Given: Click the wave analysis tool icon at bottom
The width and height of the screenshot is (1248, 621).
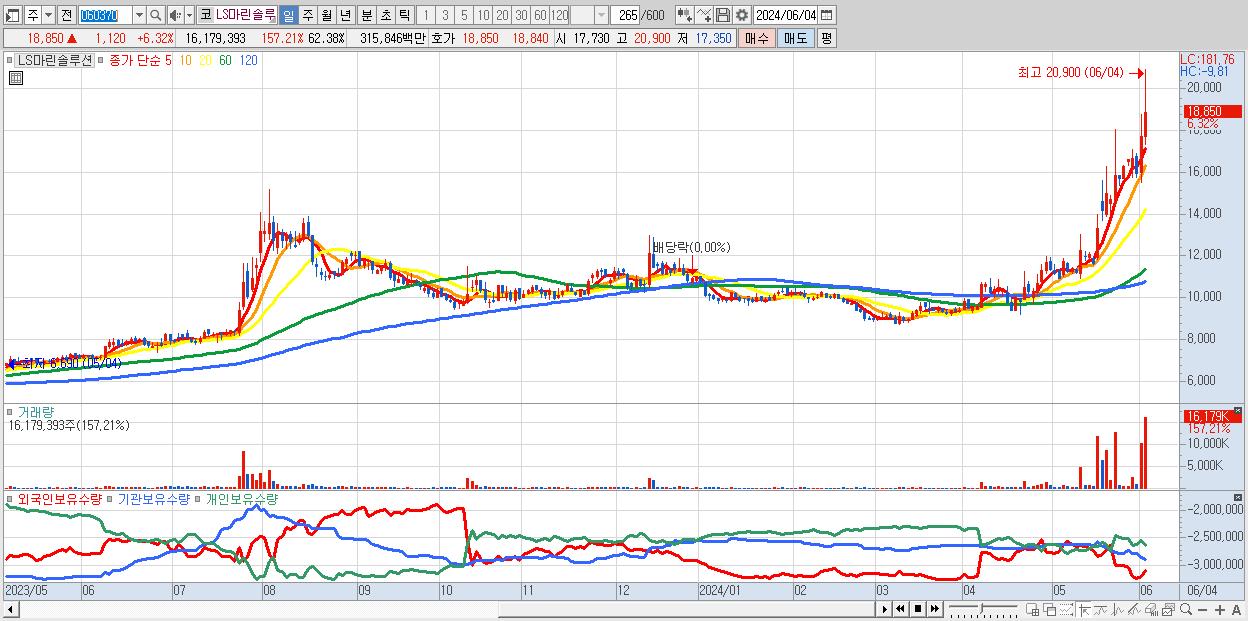Looking at the screenshot, I should coord(1118,609).
